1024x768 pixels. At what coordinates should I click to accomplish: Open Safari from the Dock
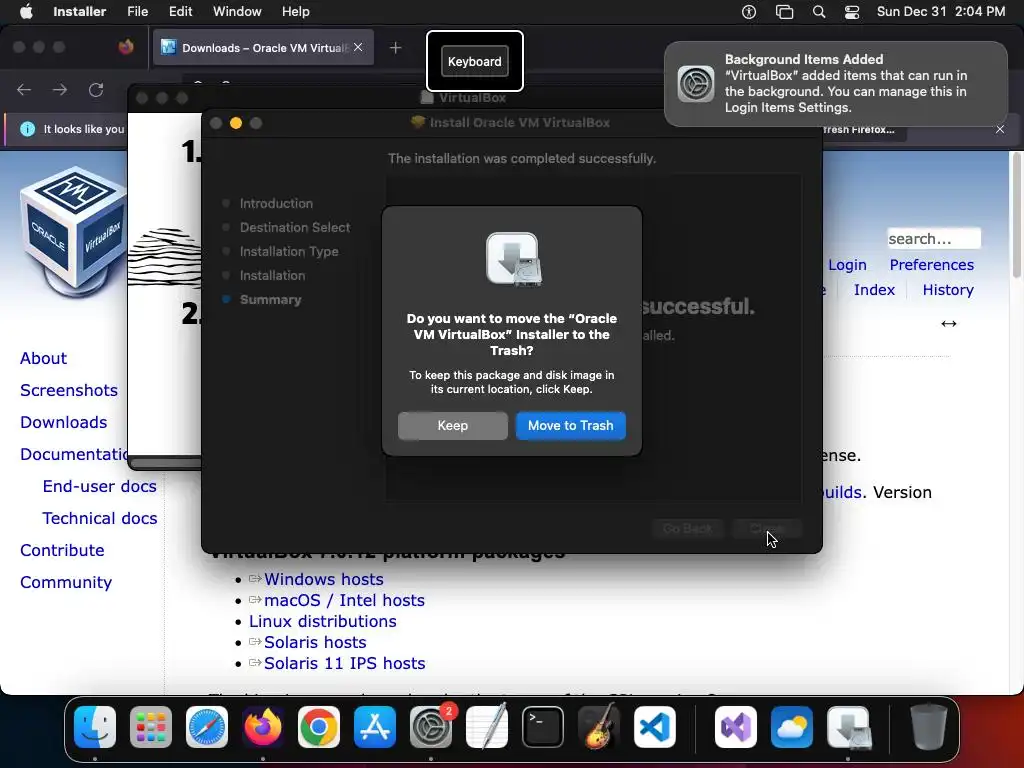(207, 727)
